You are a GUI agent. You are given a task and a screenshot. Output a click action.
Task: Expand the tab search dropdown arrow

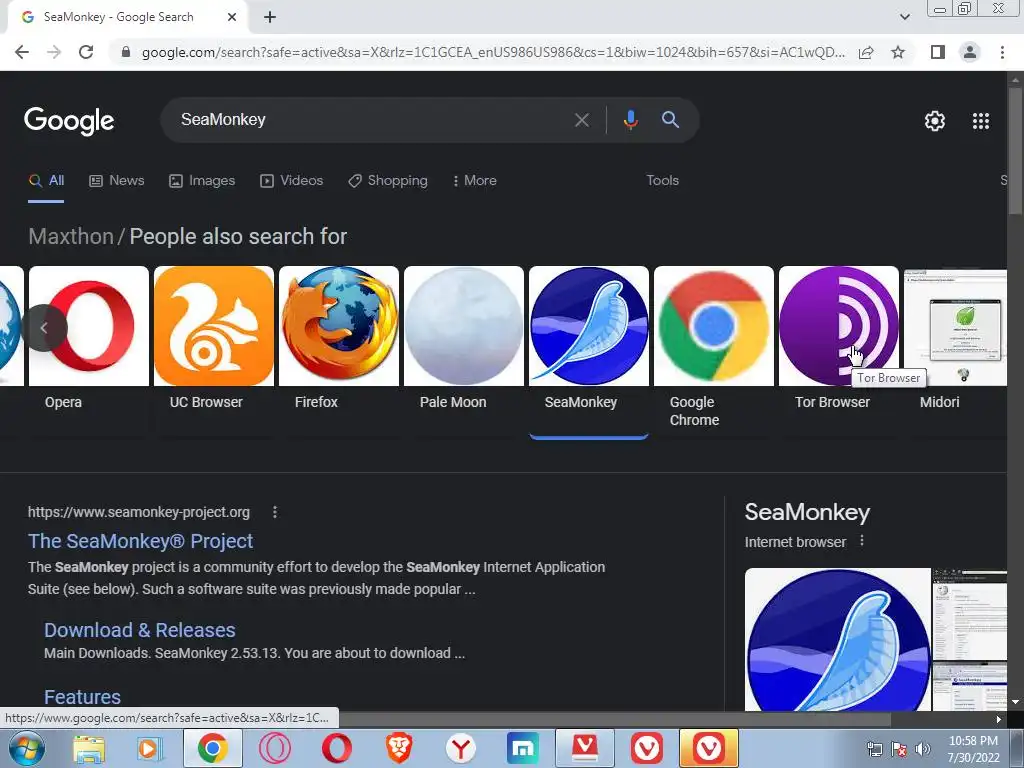point(904,17)
